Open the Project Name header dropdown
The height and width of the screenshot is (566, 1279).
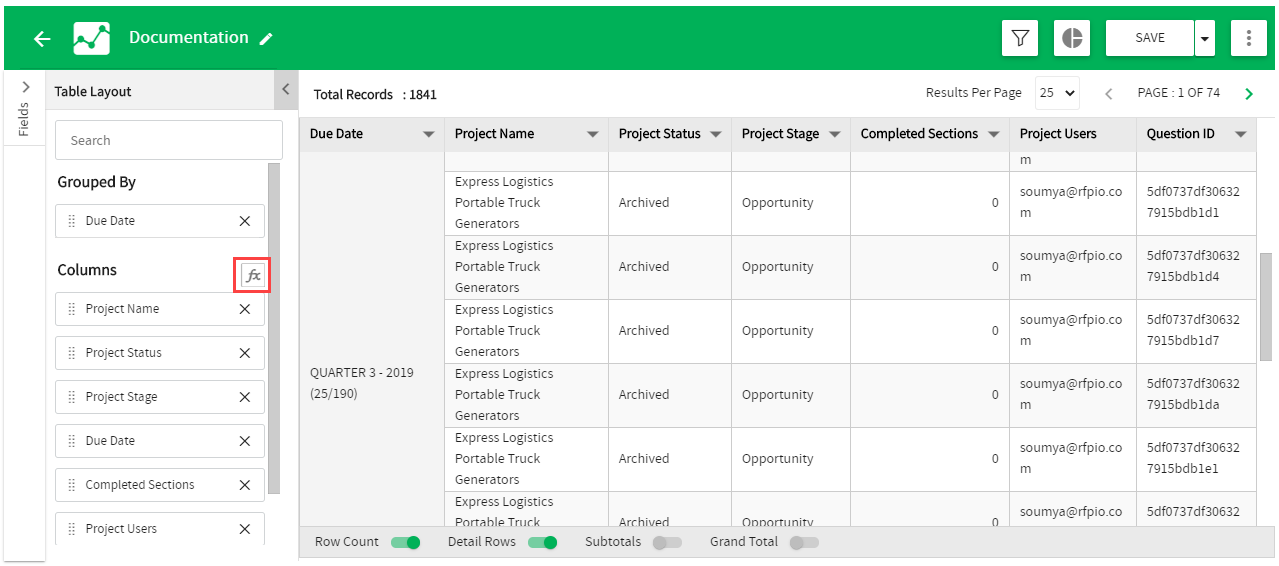pos(593,134)
